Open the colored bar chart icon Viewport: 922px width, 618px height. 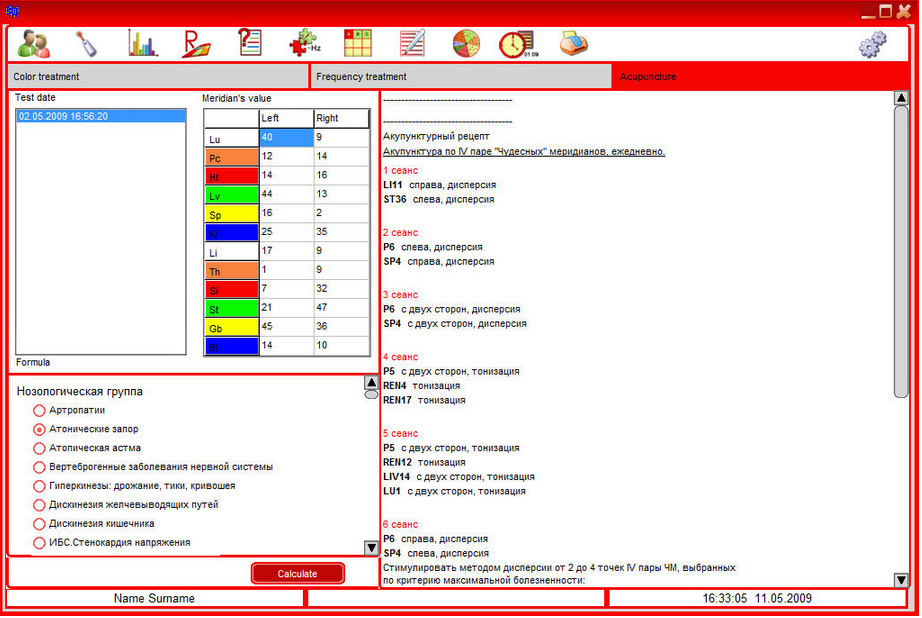[142, 43]
